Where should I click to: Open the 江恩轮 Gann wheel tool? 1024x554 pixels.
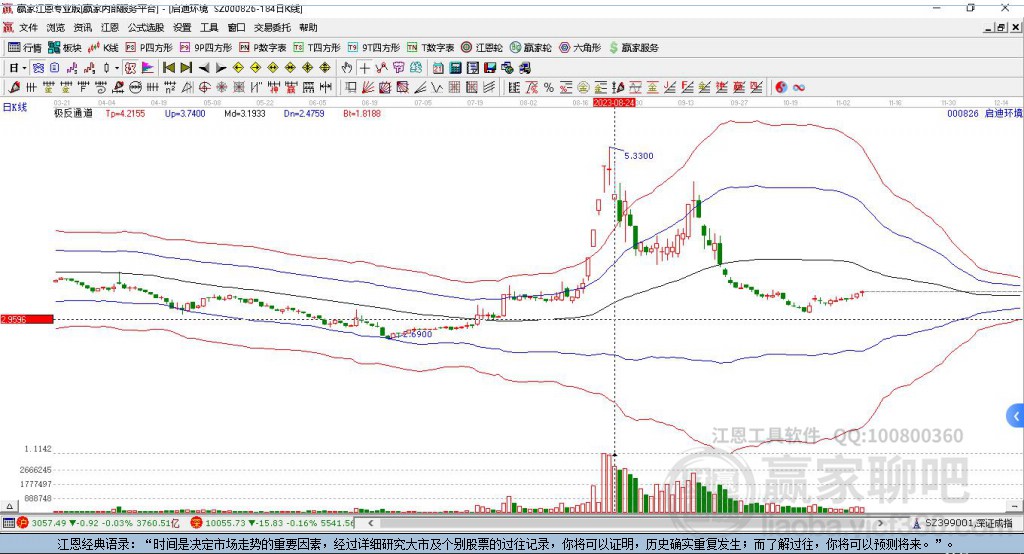click(x=482, y=48)
